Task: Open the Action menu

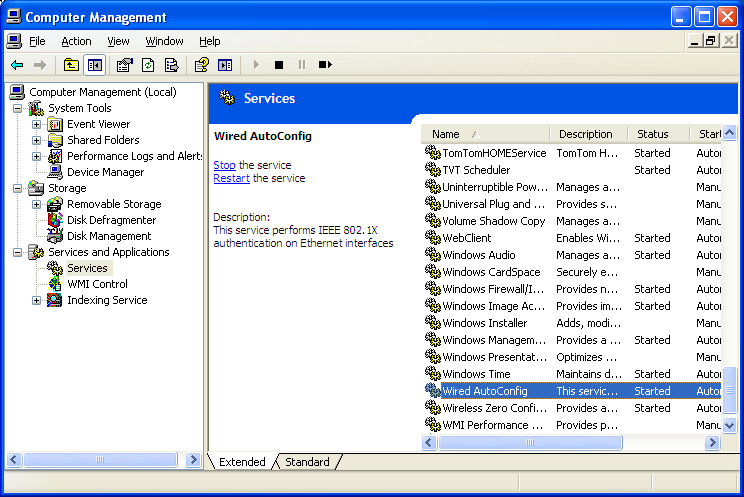Action: (x=76, y=41)
